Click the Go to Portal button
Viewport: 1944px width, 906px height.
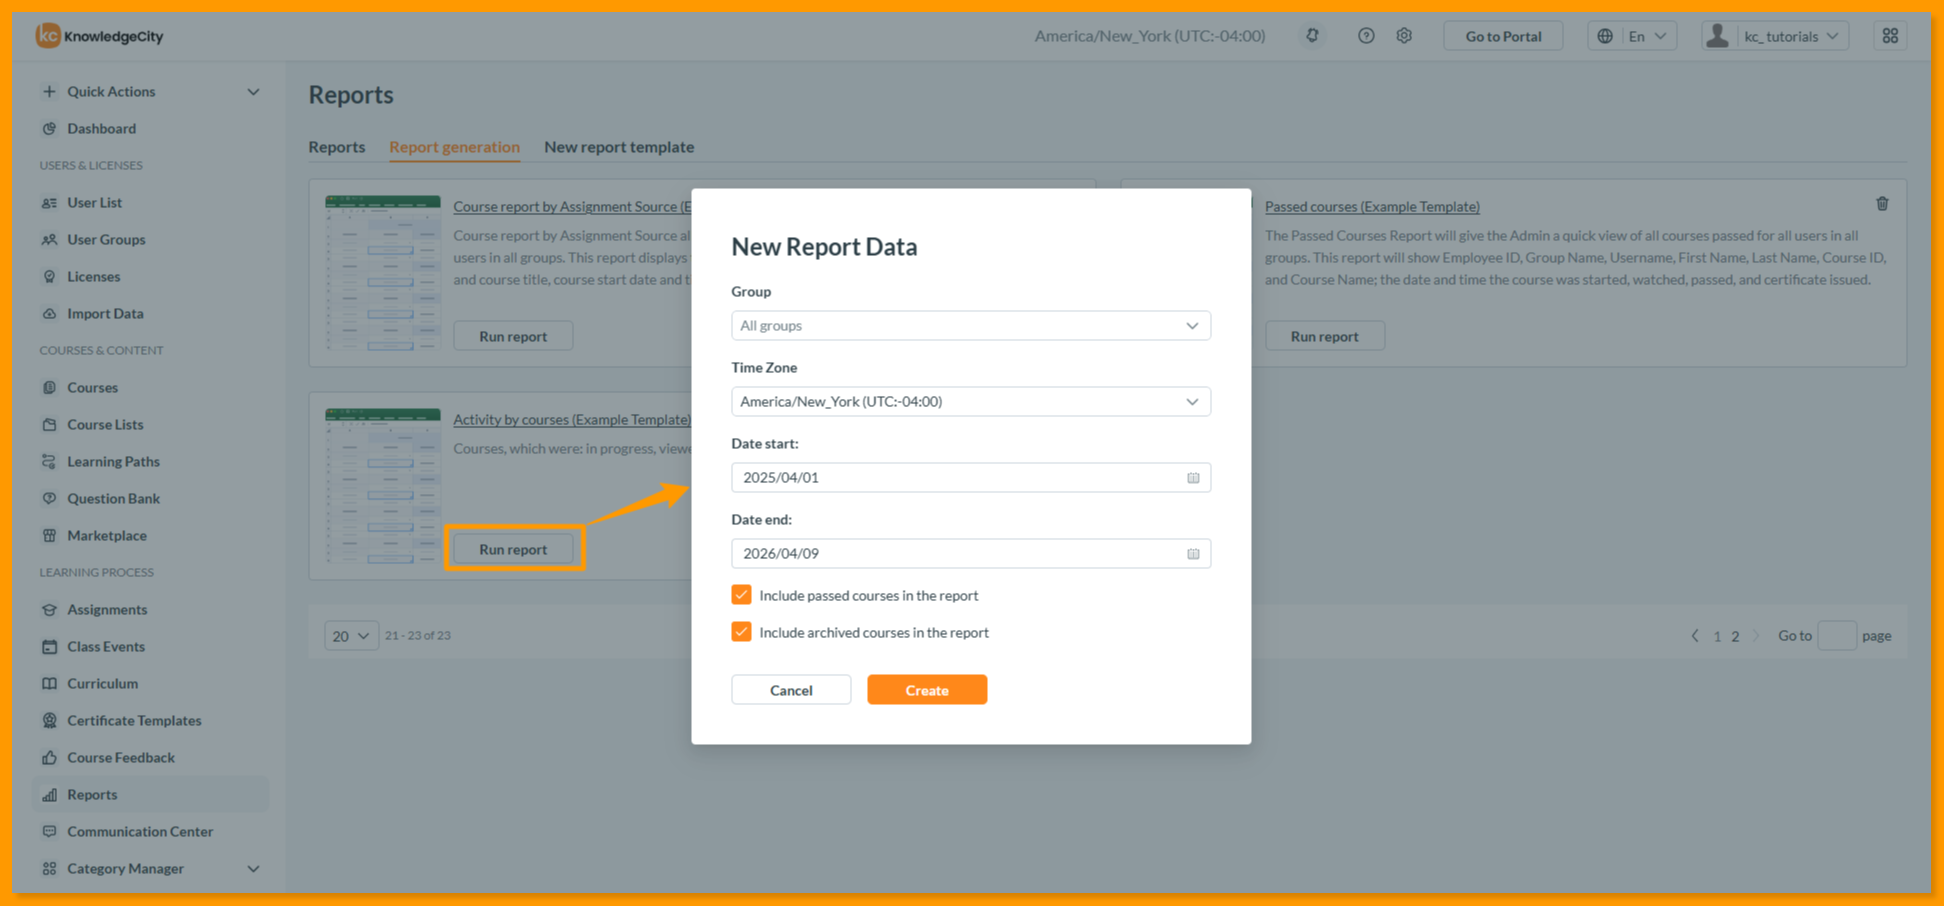click(1503, 36)
